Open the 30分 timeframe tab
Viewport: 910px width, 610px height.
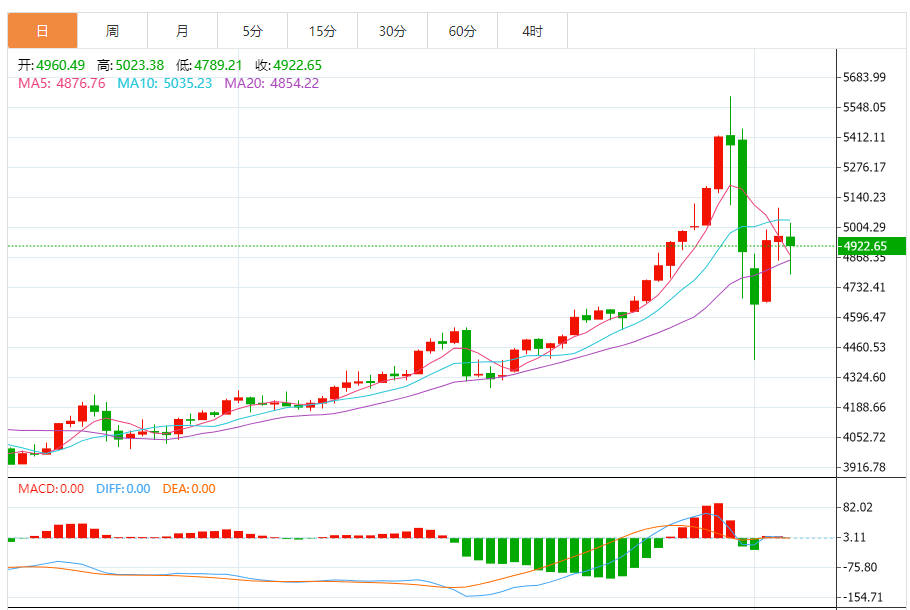[x=392, y=31]
